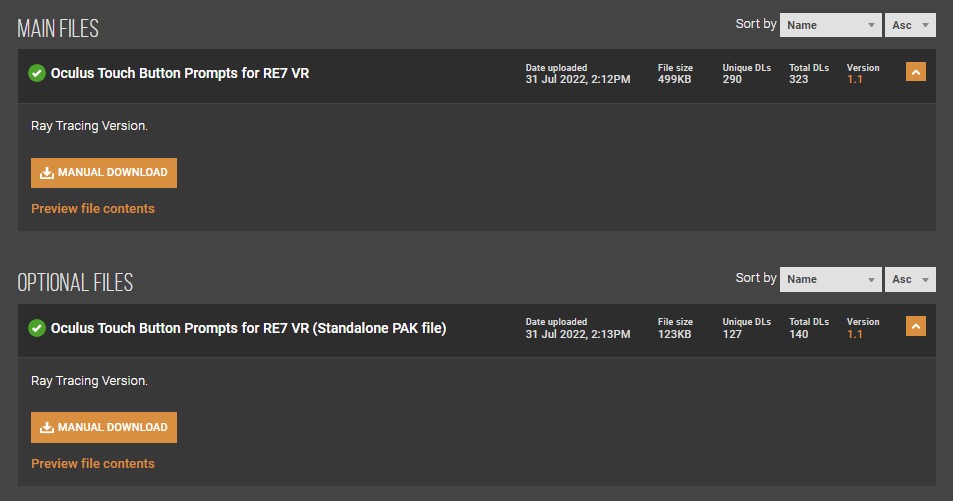Open Optional Files Asc order dropdown

(911, 279)
